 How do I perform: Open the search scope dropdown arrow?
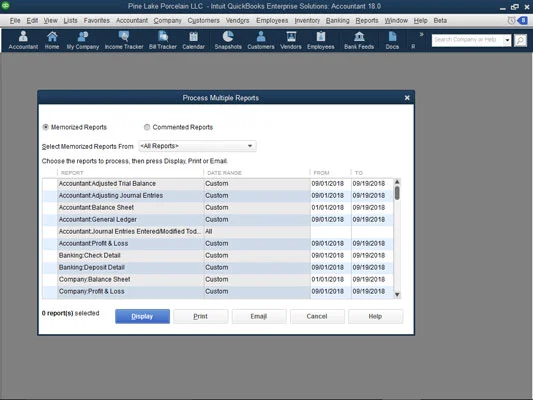507,40
